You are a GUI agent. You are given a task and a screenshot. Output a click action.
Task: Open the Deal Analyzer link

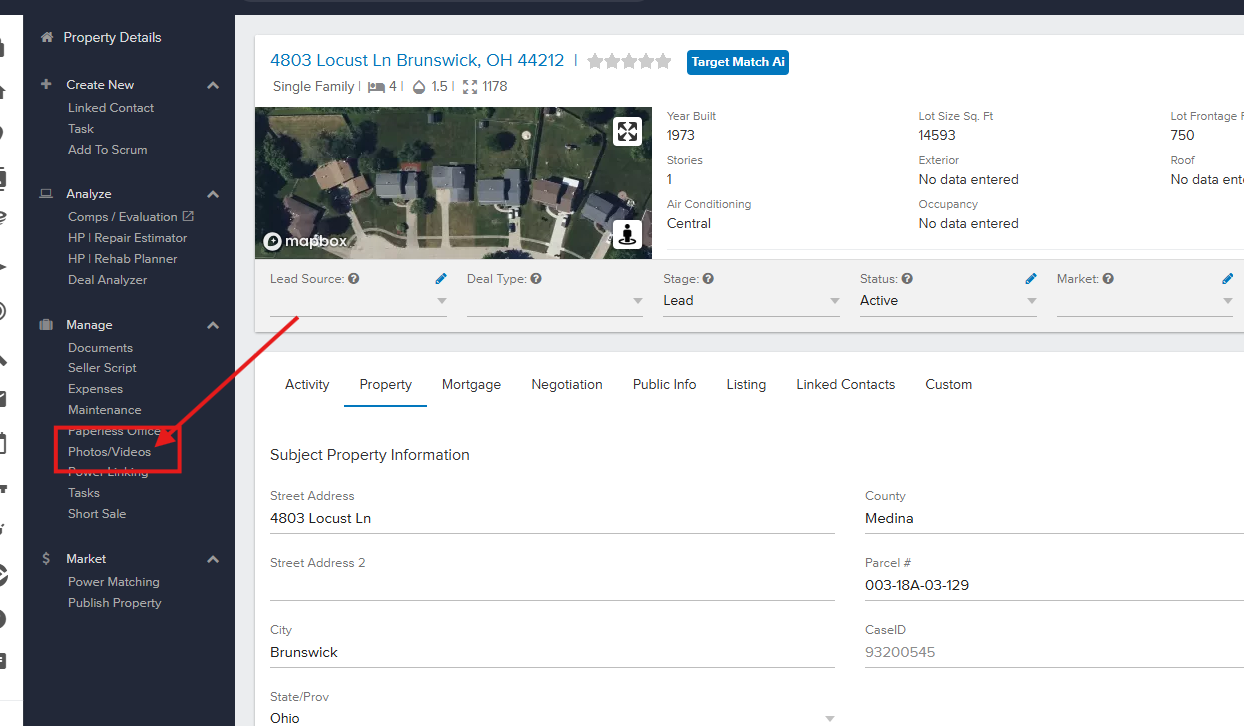(108, 280)
